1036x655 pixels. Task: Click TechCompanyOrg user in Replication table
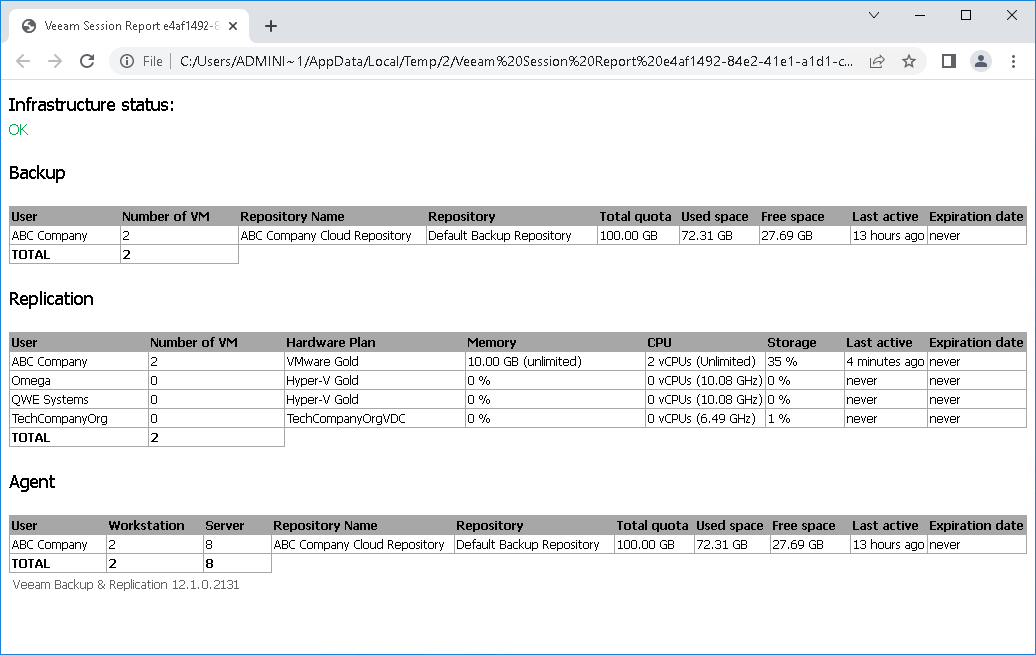tap(59, 418)
